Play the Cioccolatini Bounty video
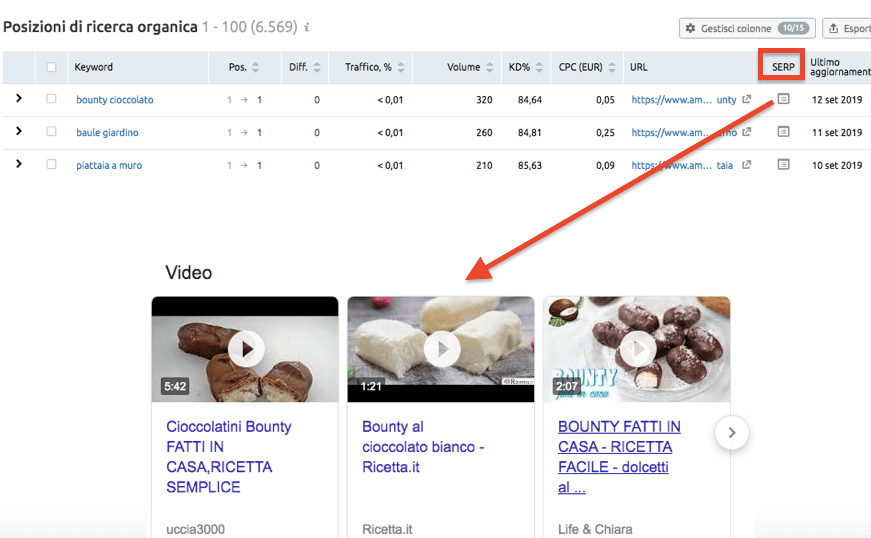 [x=246, y=349]
